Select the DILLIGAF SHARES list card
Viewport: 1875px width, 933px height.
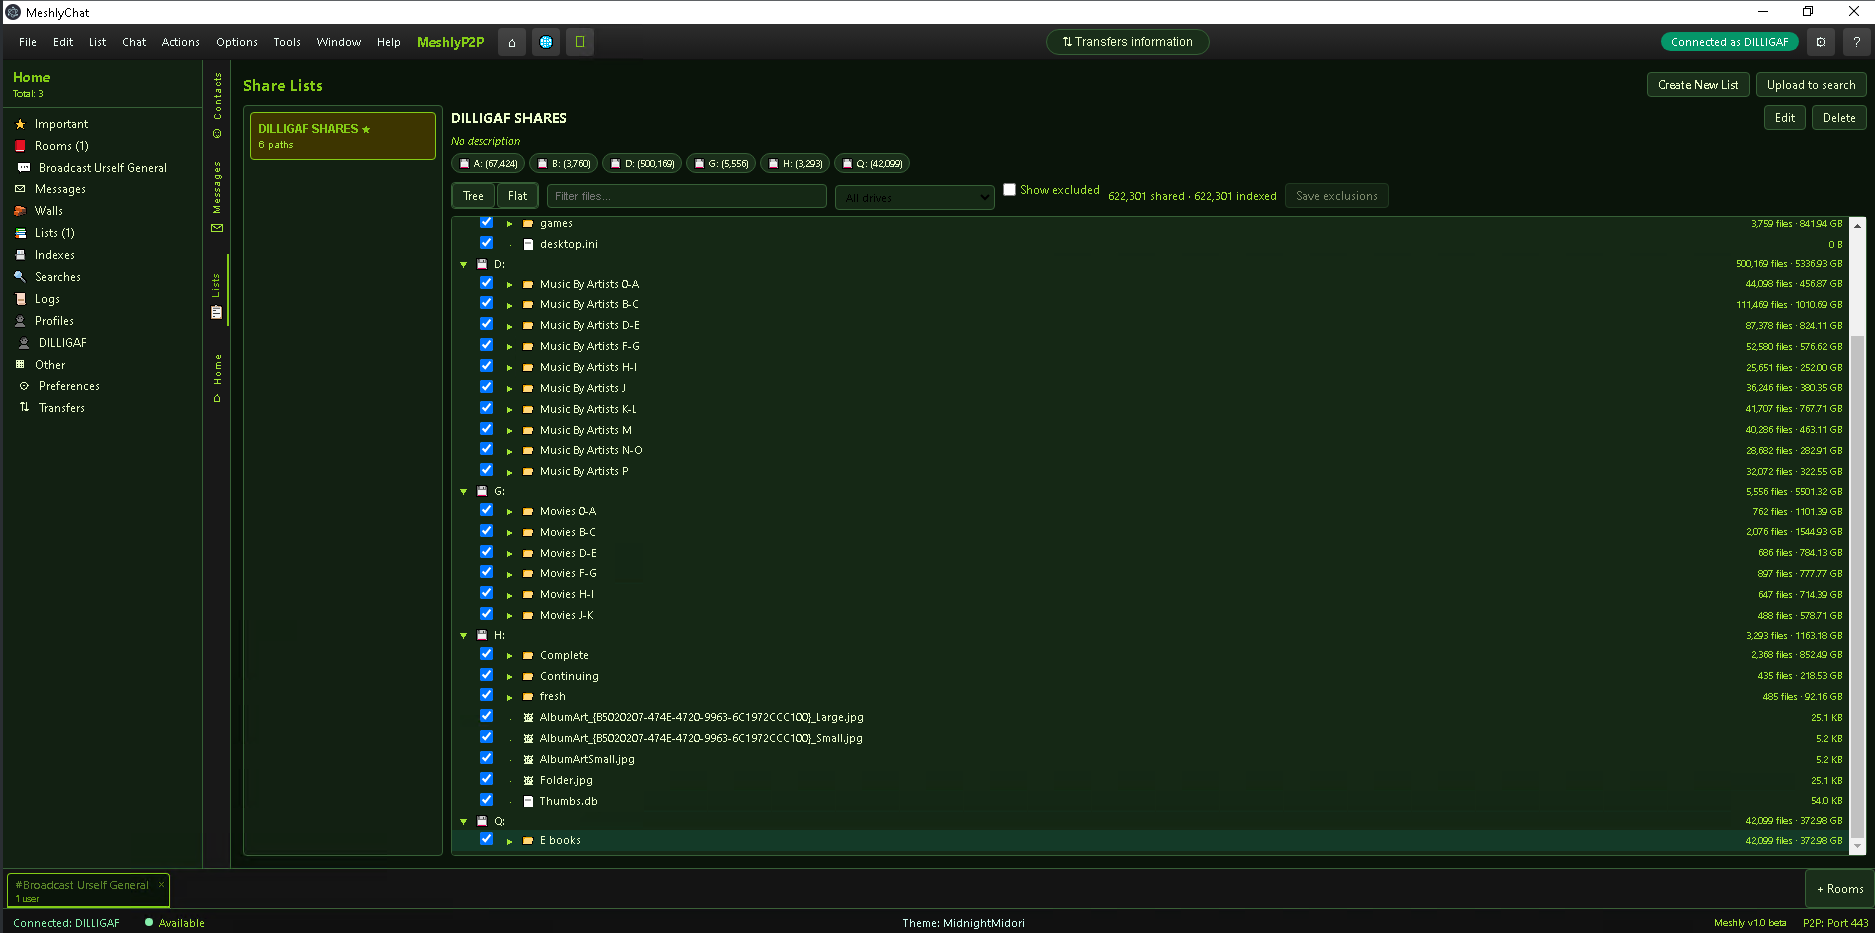coord(343,136)
